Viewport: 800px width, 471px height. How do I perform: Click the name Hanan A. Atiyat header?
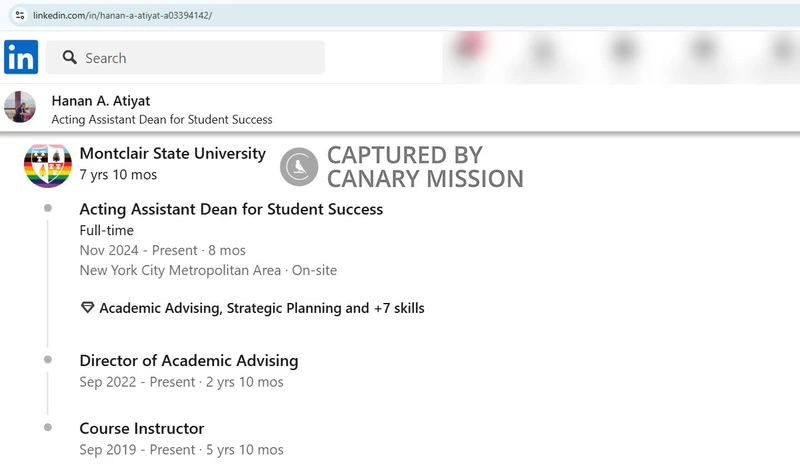click(x=101, y=101)
